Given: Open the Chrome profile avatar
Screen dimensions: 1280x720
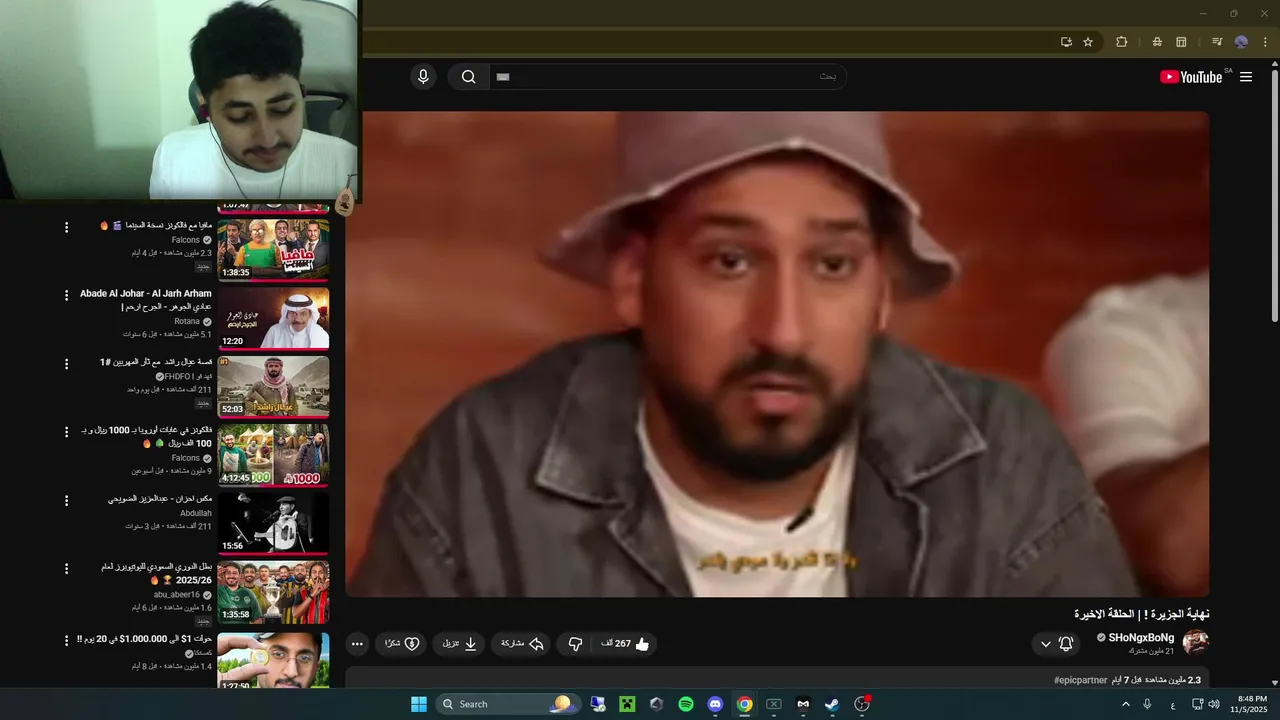Looking at the screenshot, I should pyautogui.click(x=1241, y=42).
